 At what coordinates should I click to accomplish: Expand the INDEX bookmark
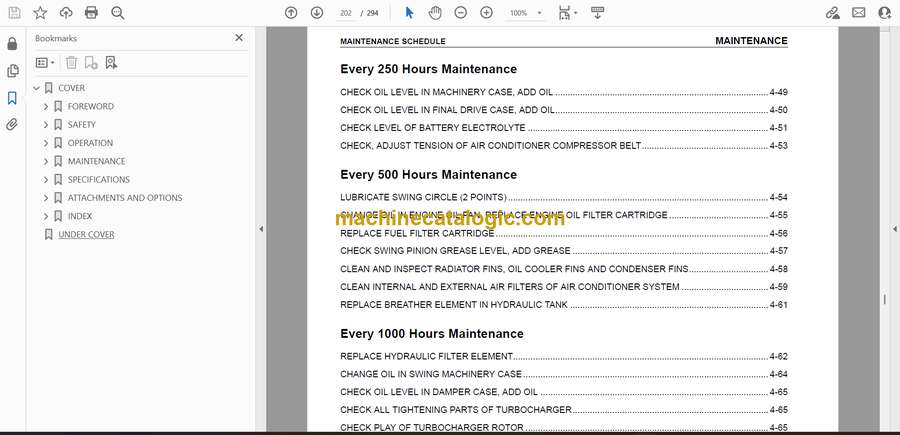(x=46, y=217)
